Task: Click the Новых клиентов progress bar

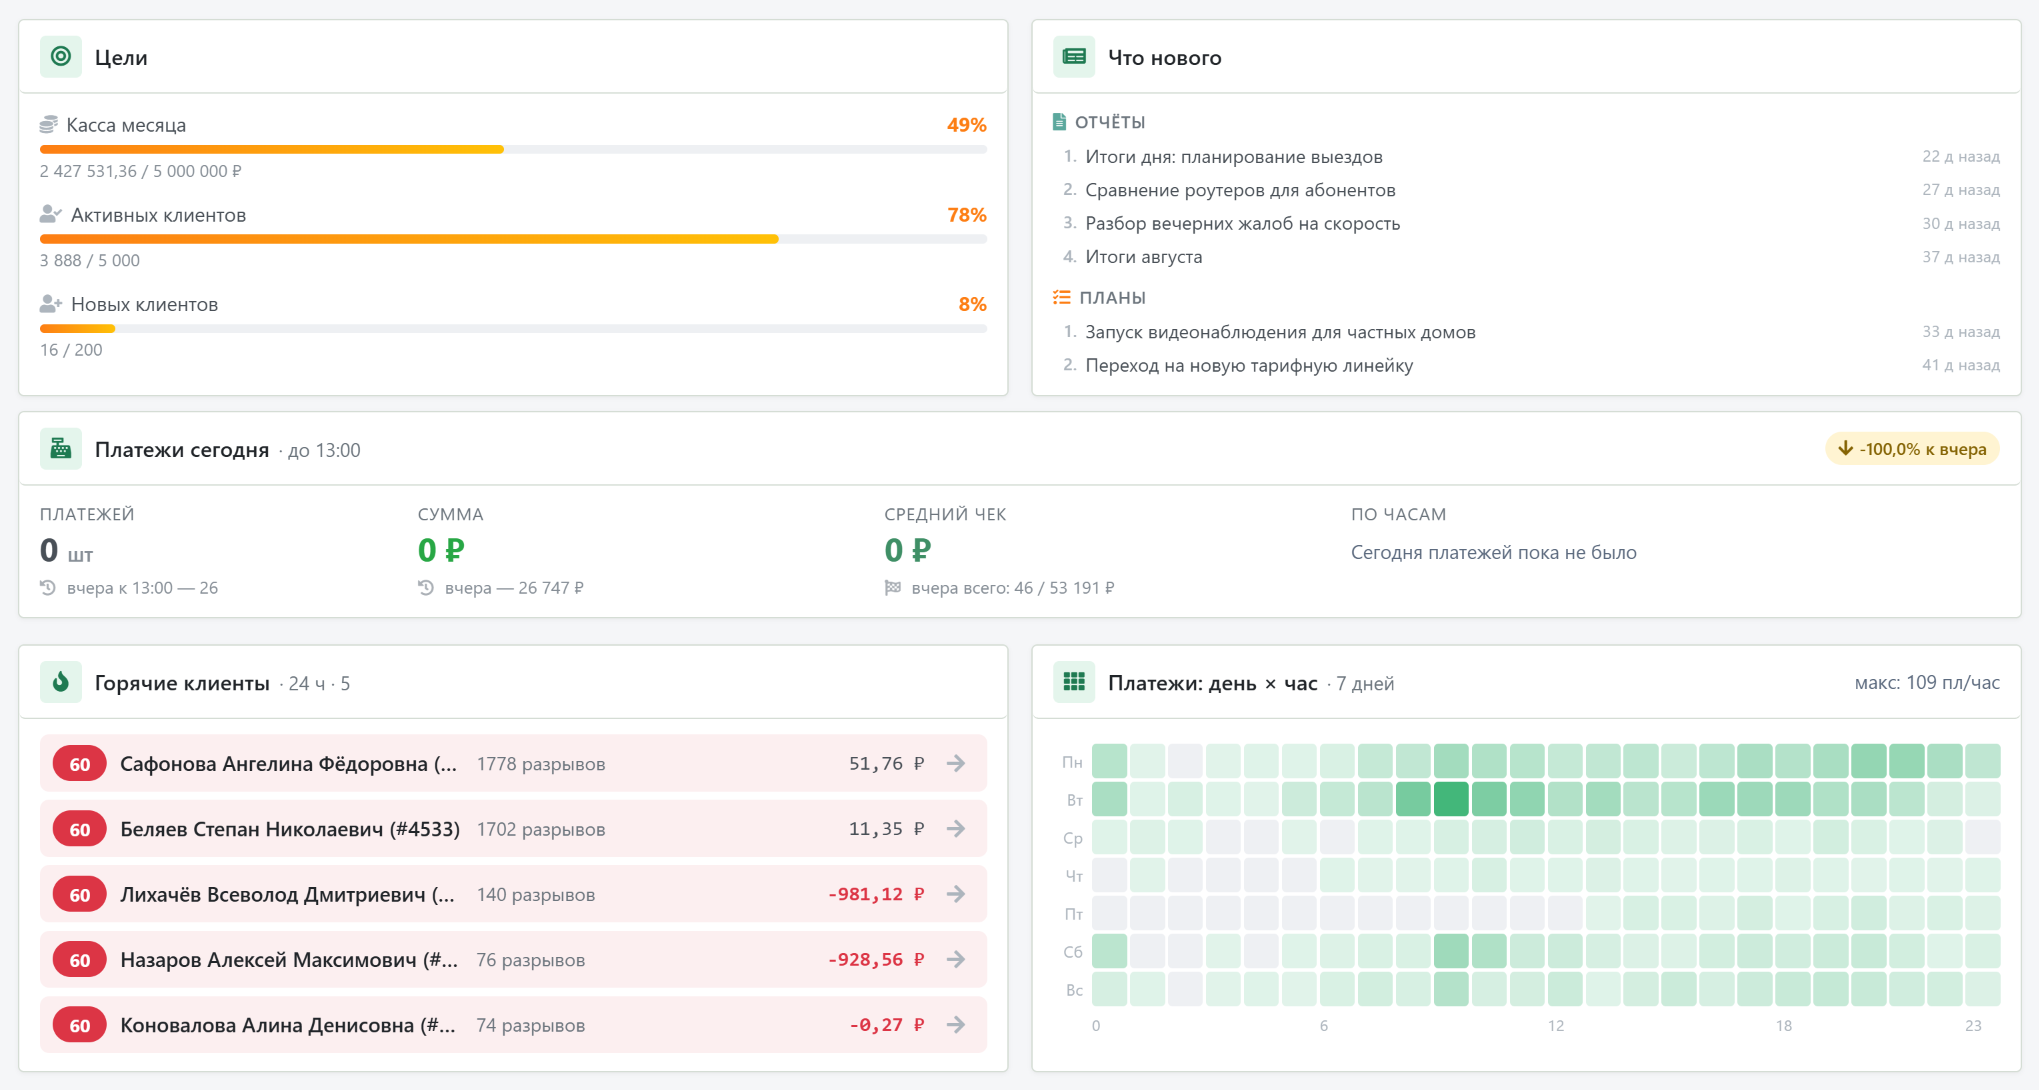Action: point(513,328)
